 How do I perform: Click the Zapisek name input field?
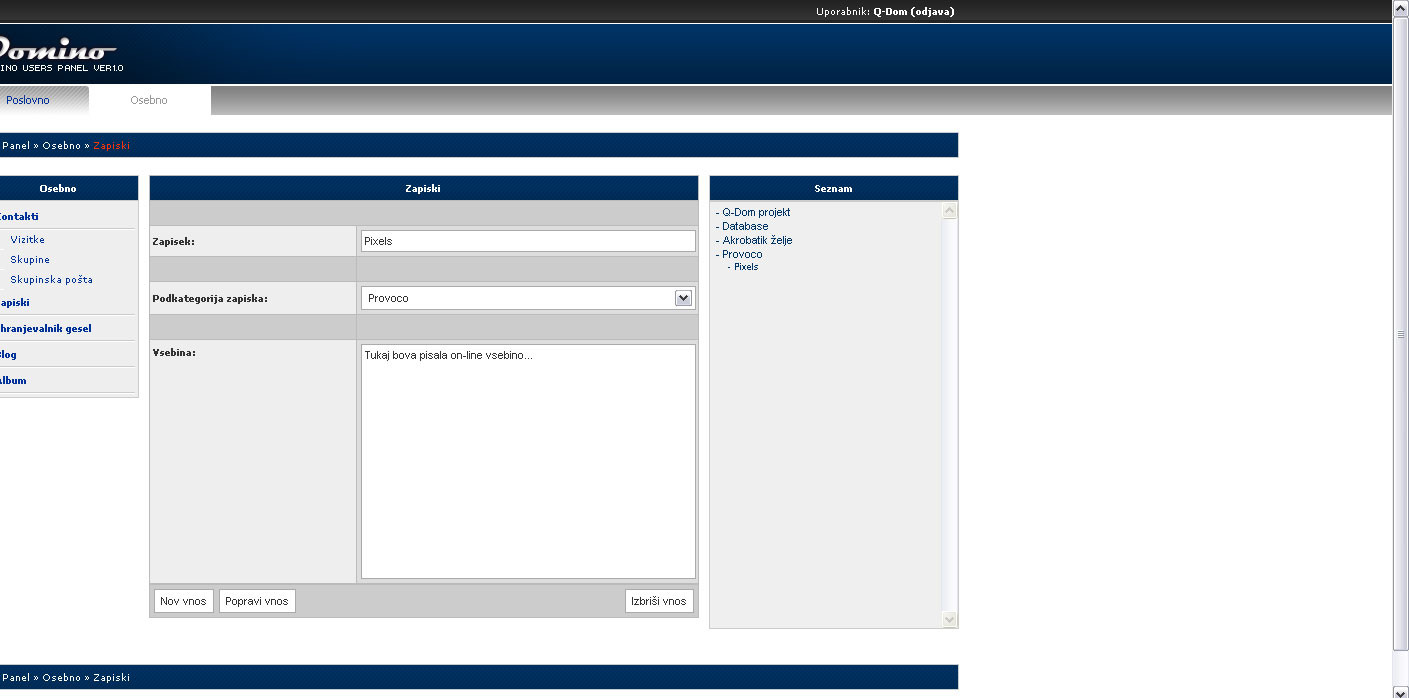pyautogui.click(x=527, y=241)
